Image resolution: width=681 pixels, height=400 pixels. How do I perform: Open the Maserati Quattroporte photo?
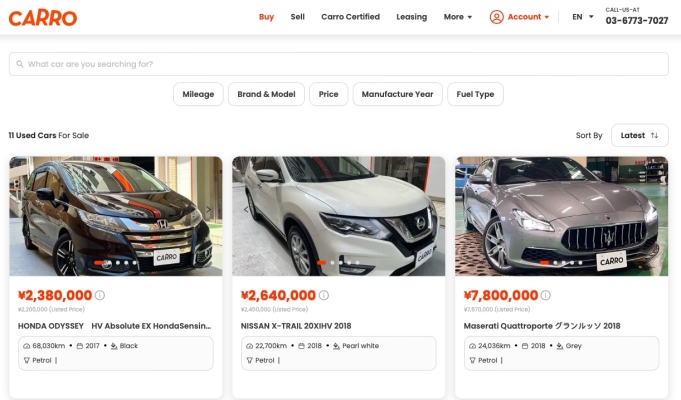coord(561,216)
